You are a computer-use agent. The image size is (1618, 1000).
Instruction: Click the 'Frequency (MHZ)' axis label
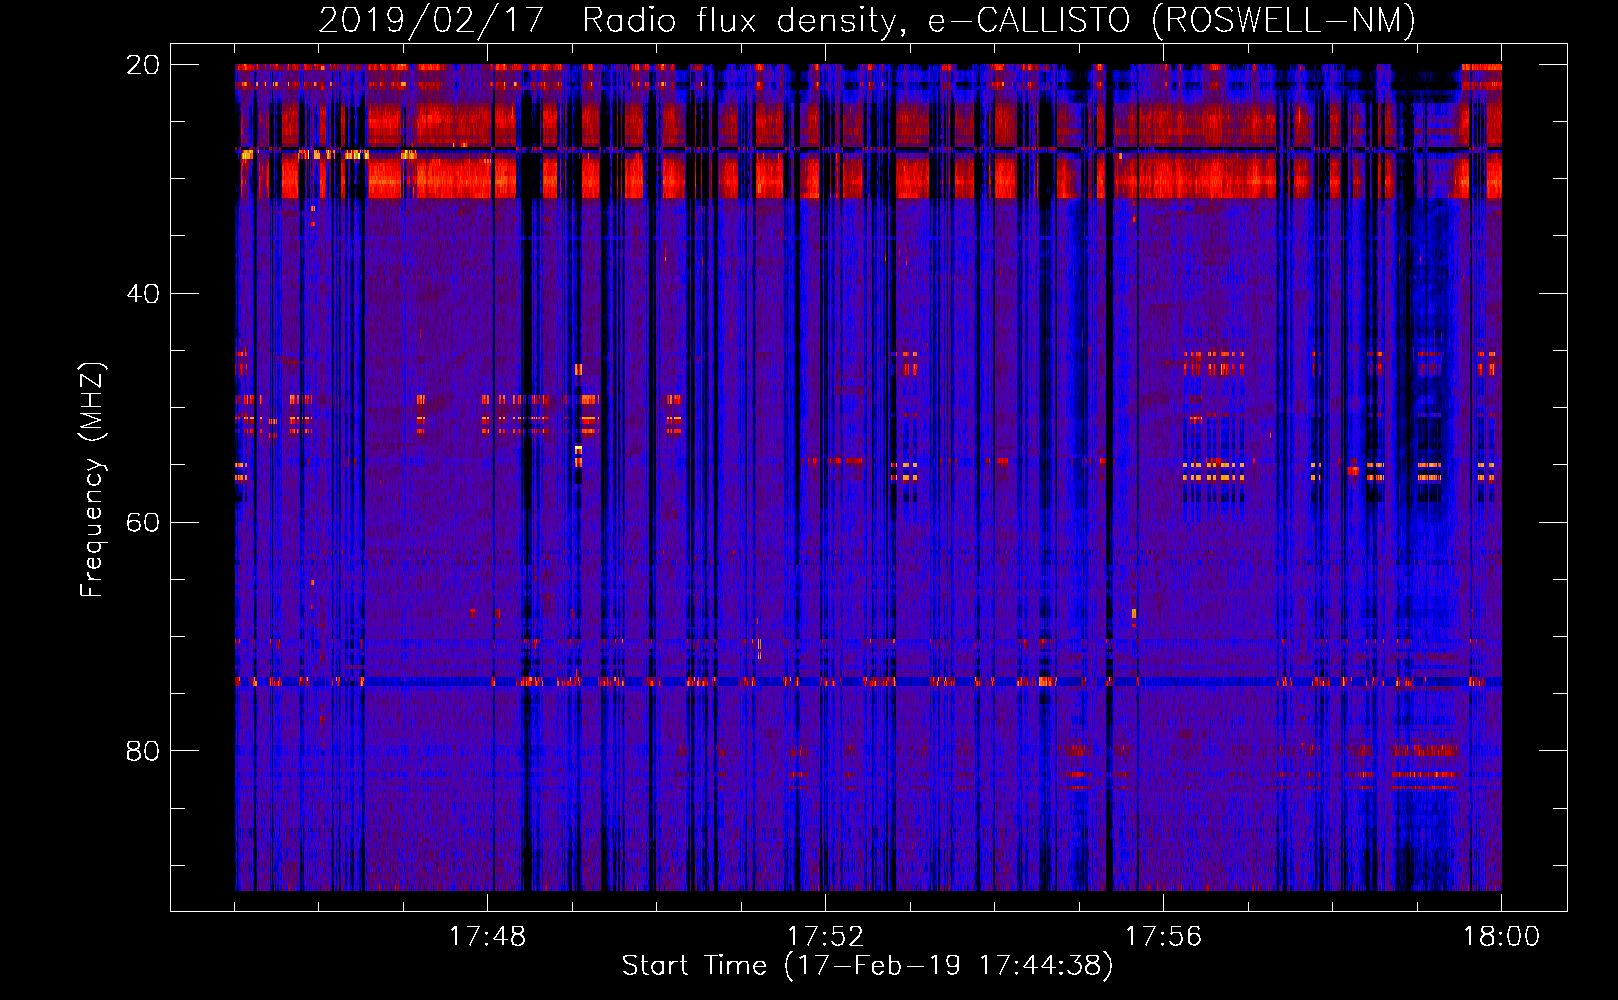[92, 480]
